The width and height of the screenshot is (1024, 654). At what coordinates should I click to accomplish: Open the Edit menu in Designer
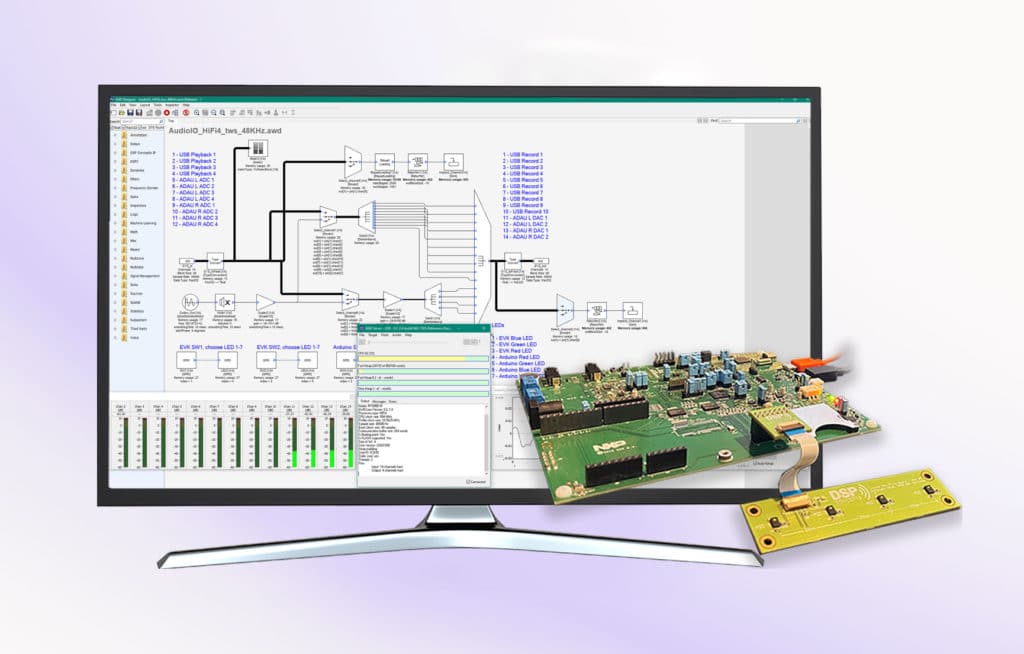[x=122, y=105]
